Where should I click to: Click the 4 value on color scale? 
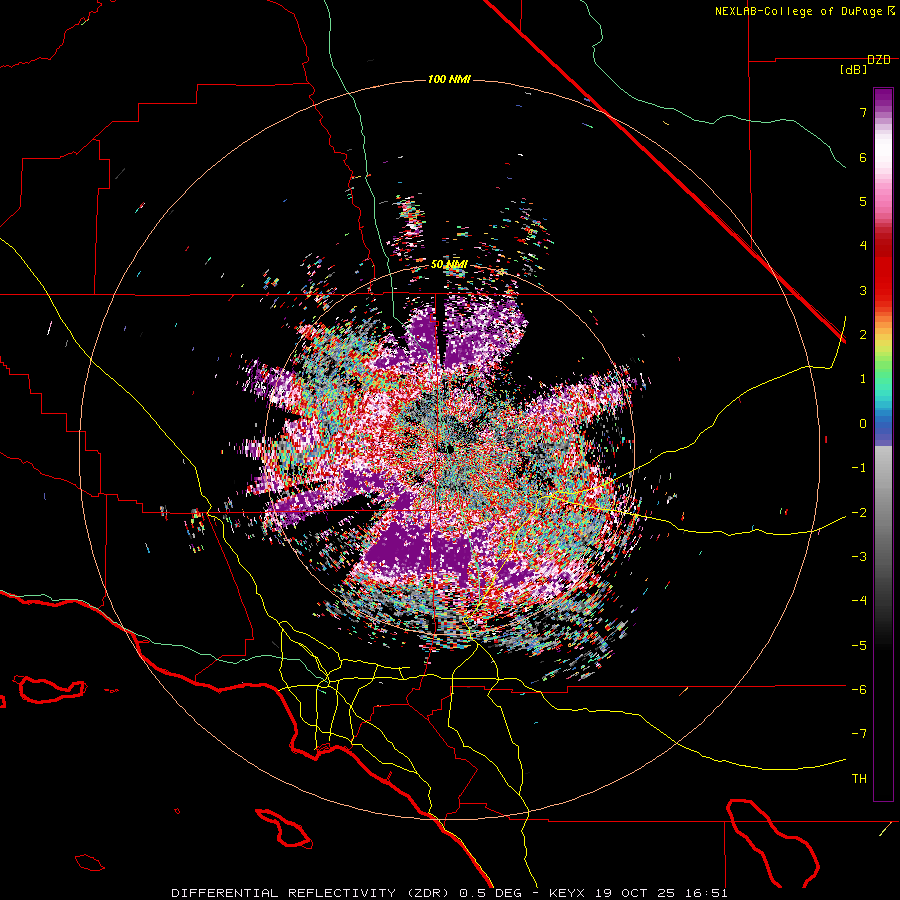pyautogui.click(x=863, y=246)
